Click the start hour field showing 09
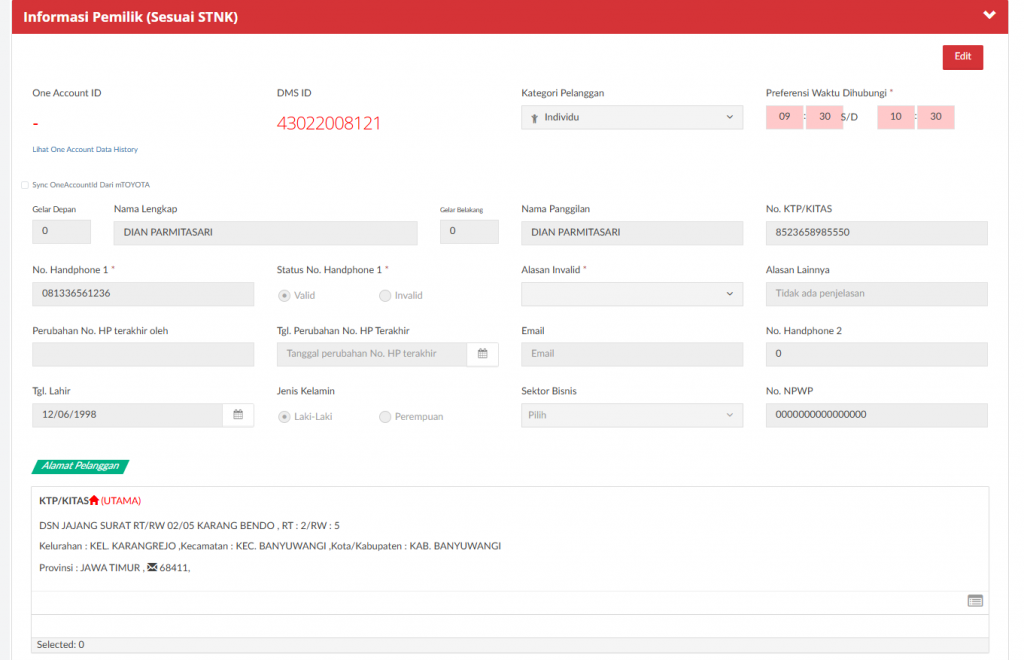The width and height of the screenshot is (1024, 660). [x=784, y=117]
